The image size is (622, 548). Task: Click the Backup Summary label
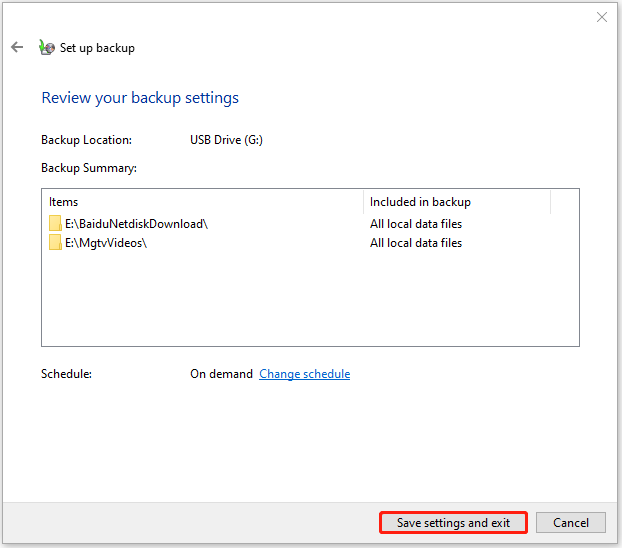pos(89,168)
